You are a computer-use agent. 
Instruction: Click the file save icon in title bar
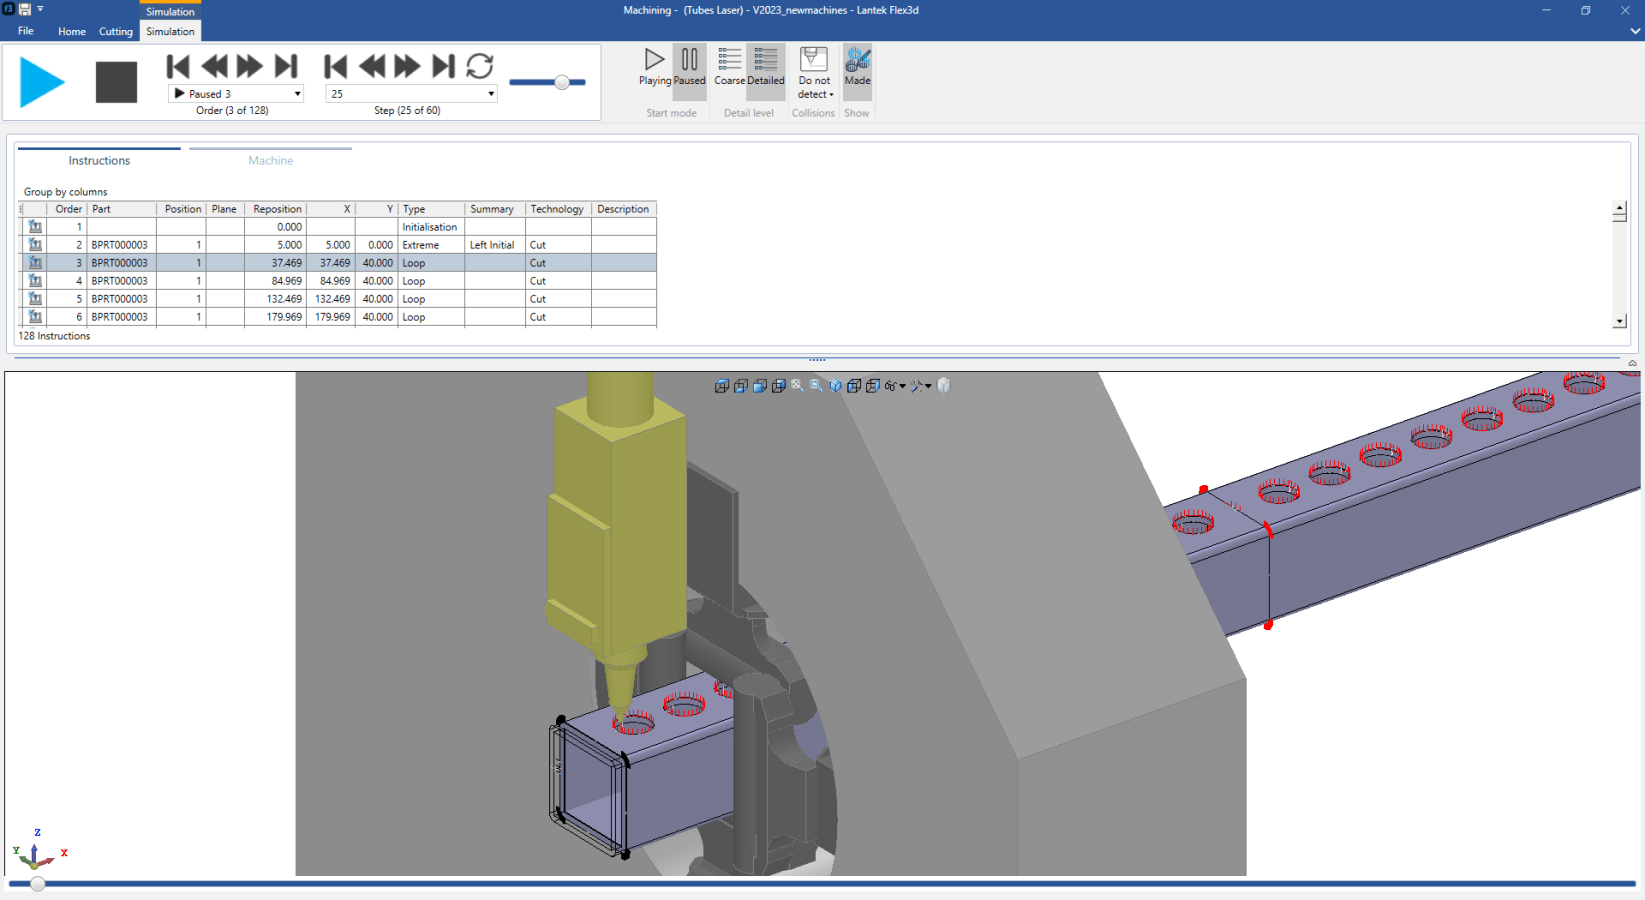[x=25, y=10]
